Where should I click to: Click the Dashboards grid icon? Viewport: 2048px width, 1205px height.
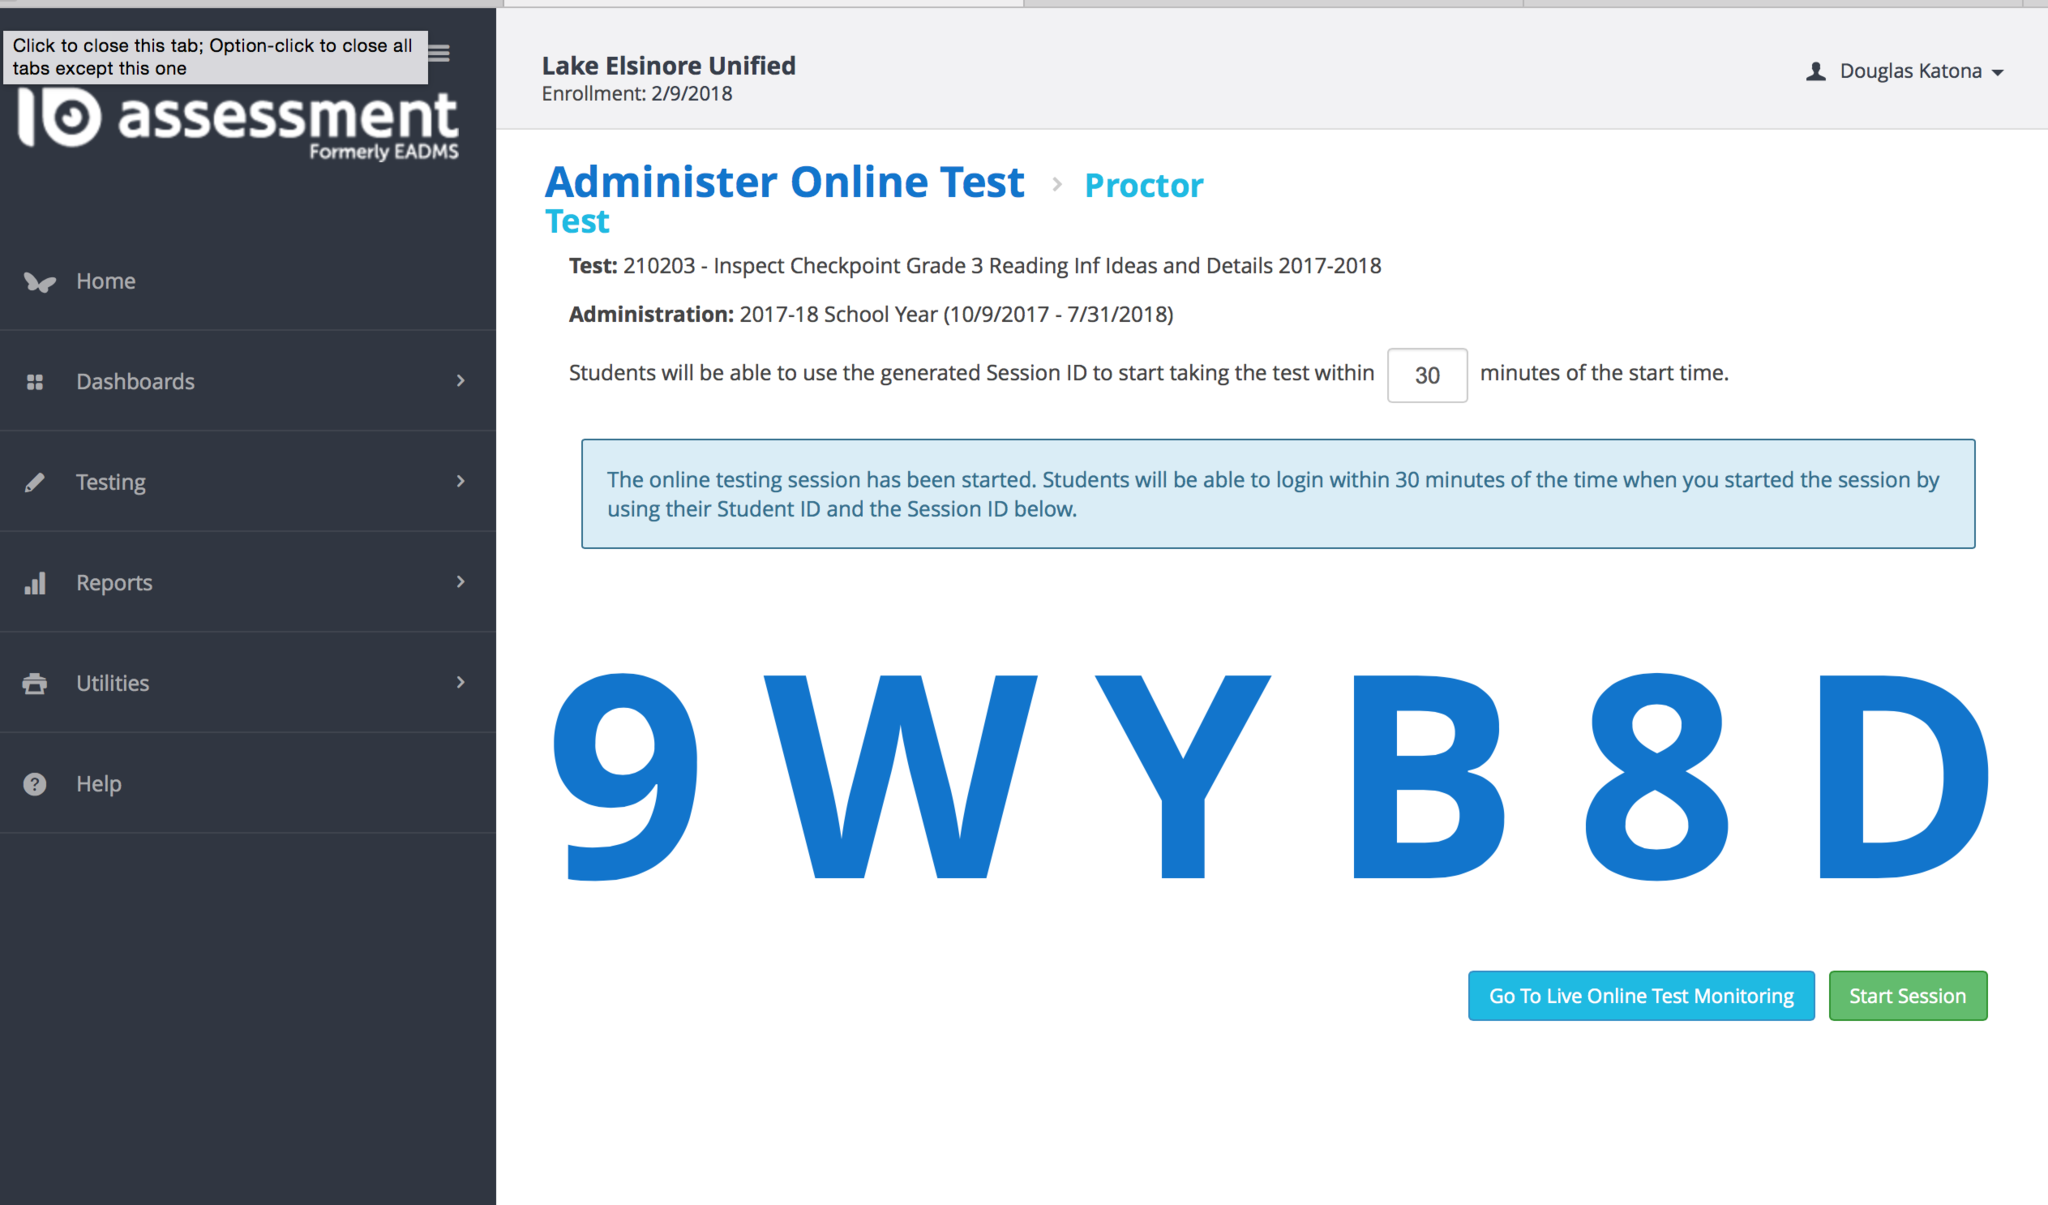[x=35, y=382]
